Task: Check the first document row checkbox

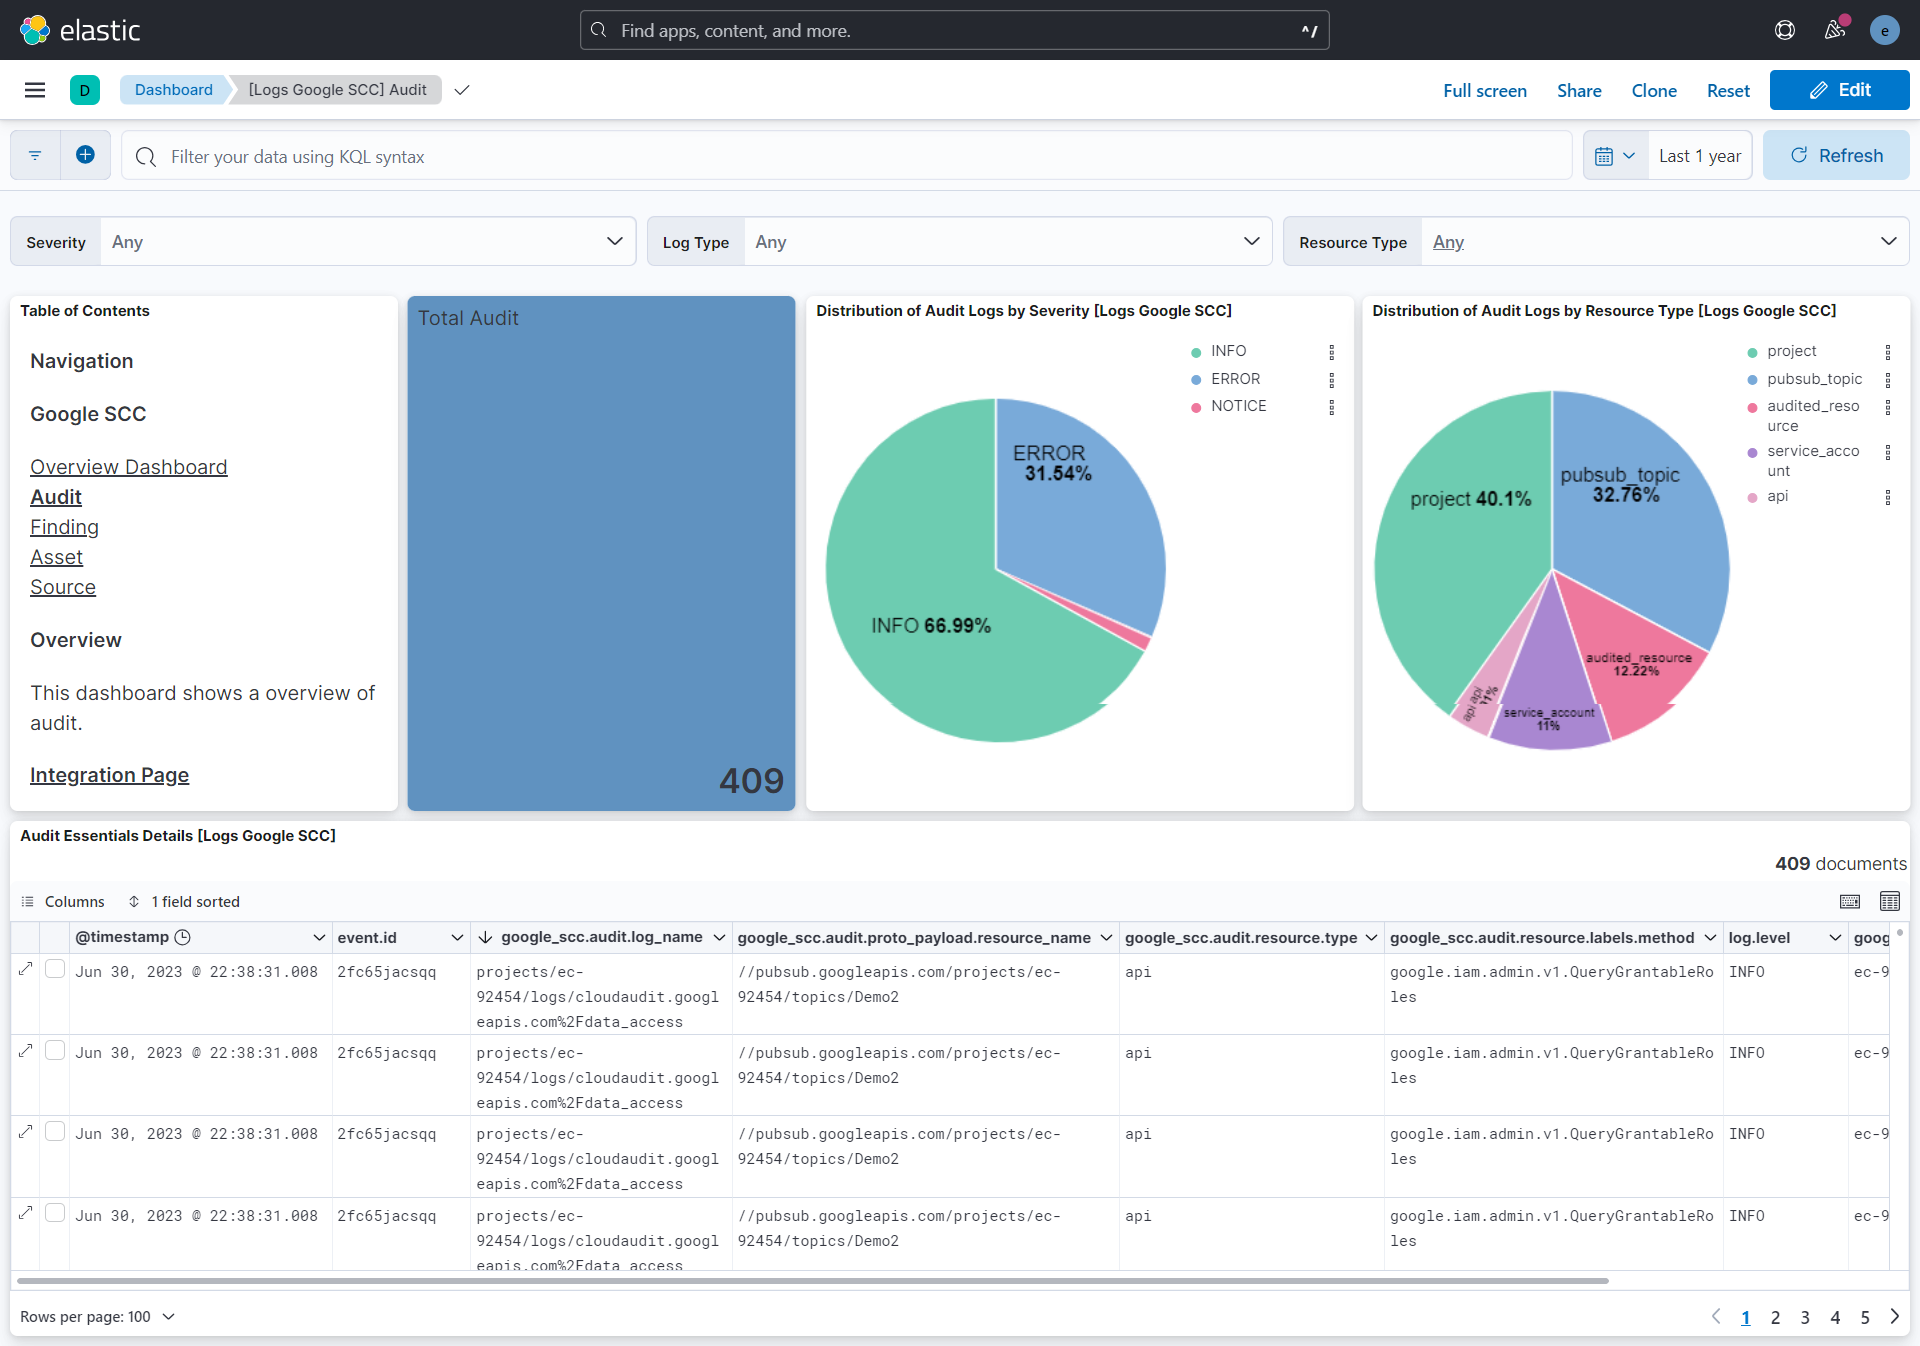Action: pos(56,968)
